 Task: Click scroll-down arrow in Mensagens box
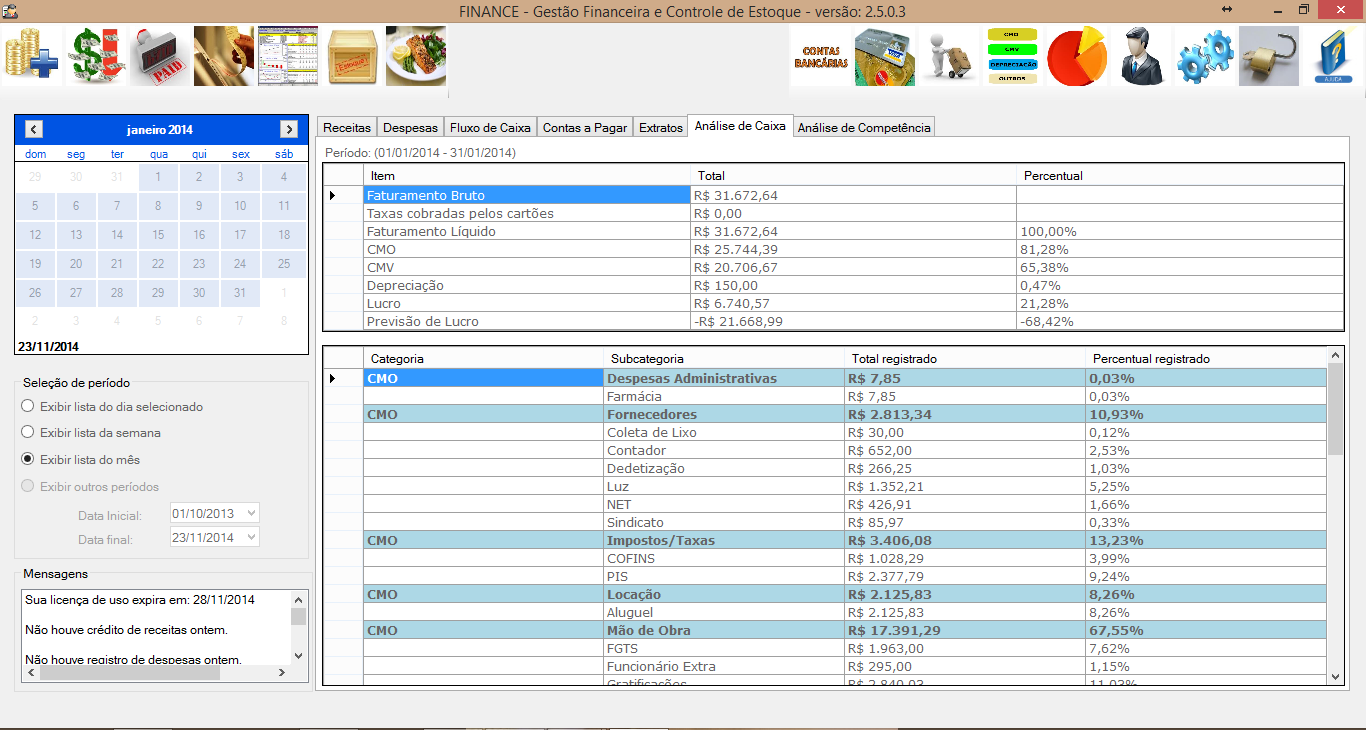point(298,656)
